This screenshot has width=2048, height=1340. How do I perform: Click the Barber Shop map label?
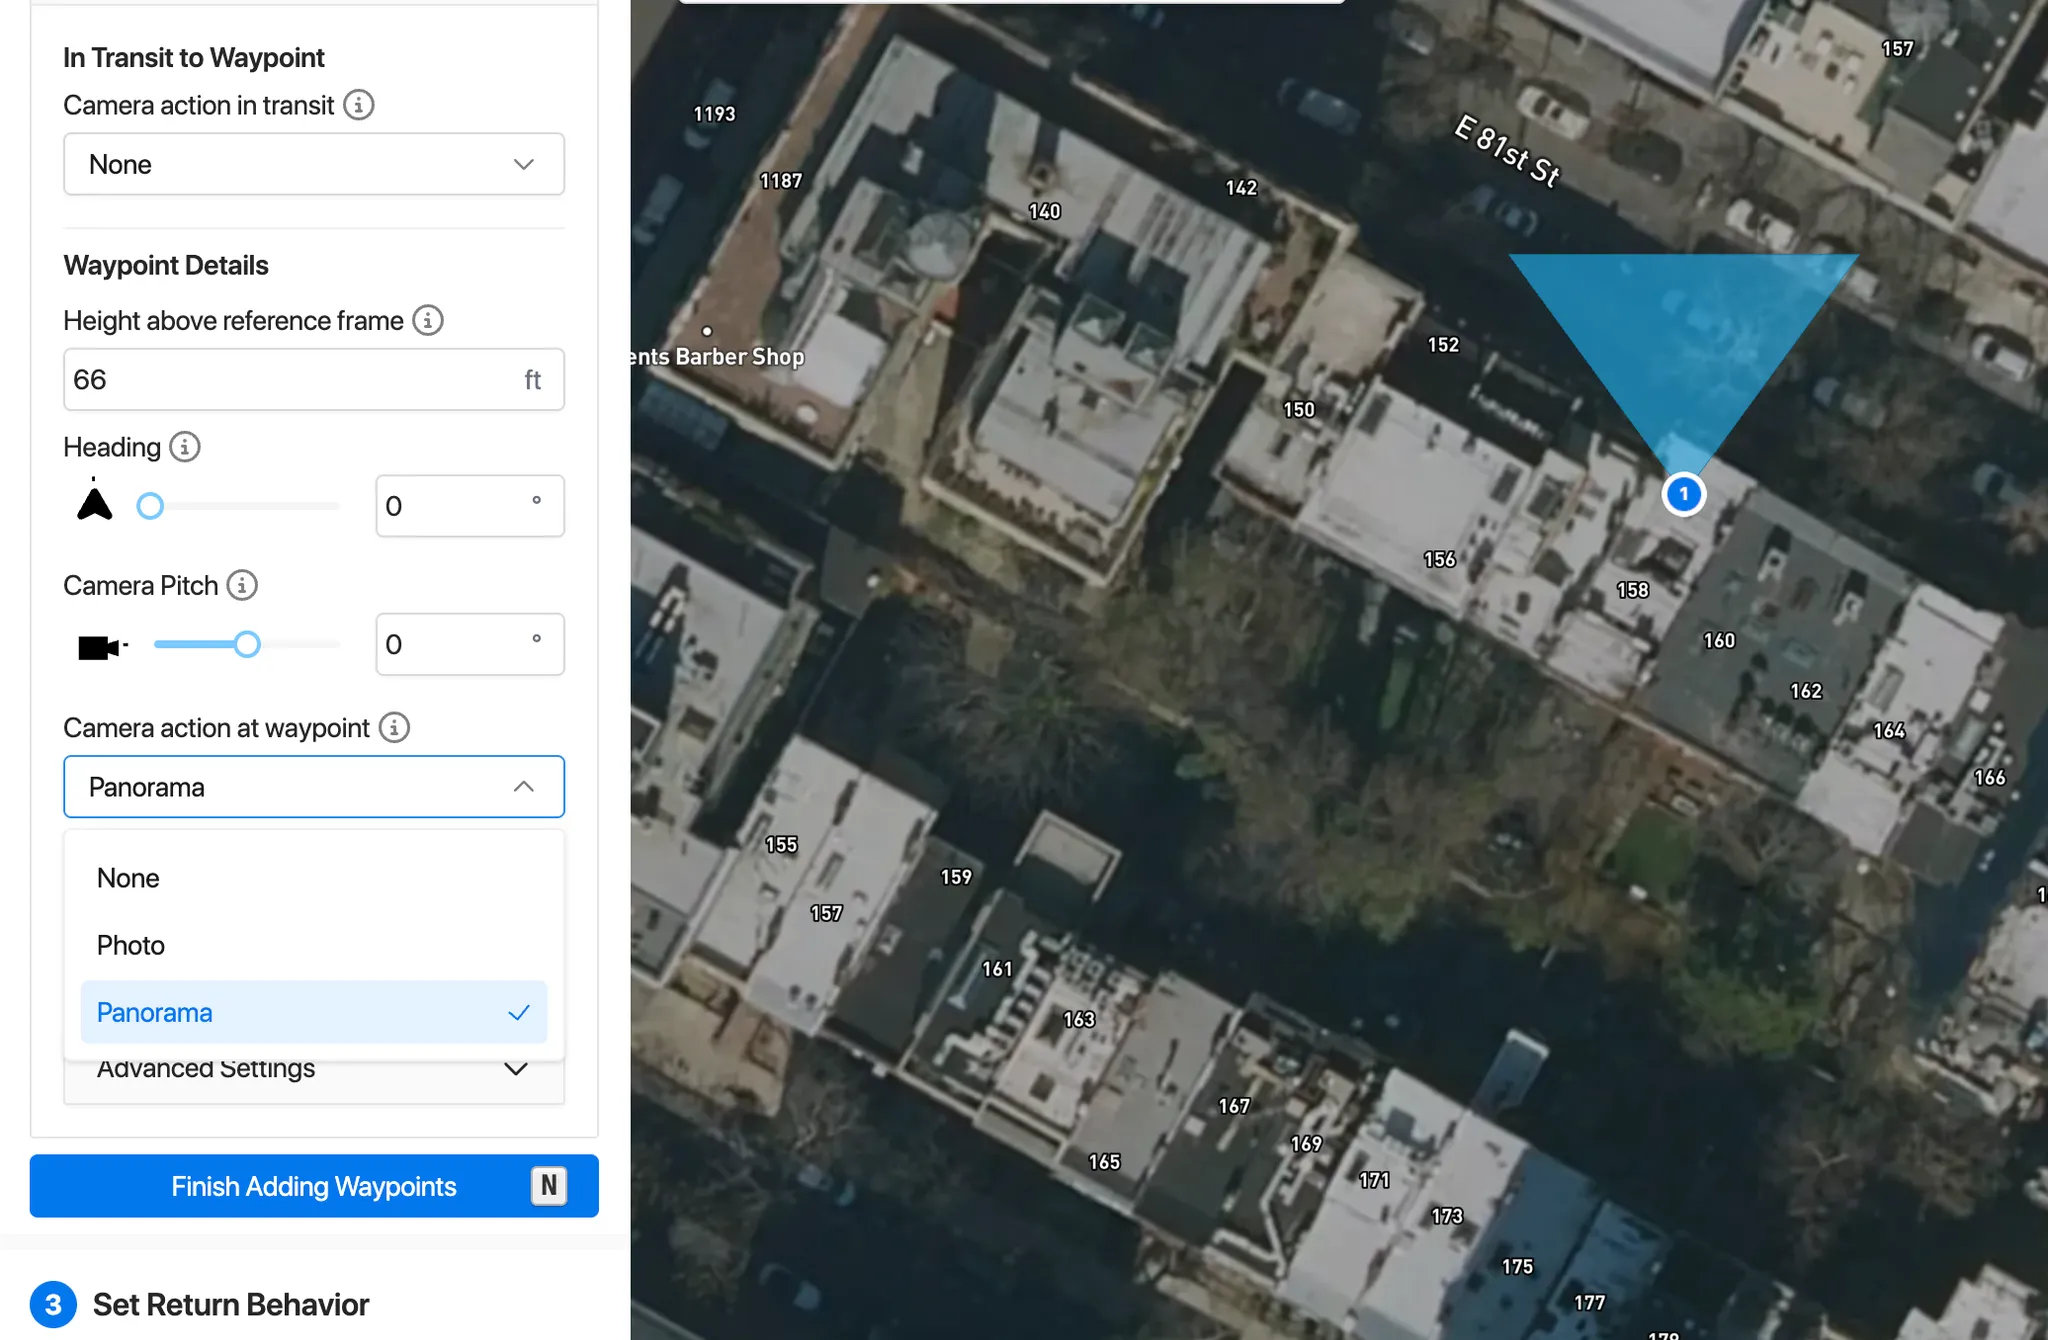click(717, 356)
